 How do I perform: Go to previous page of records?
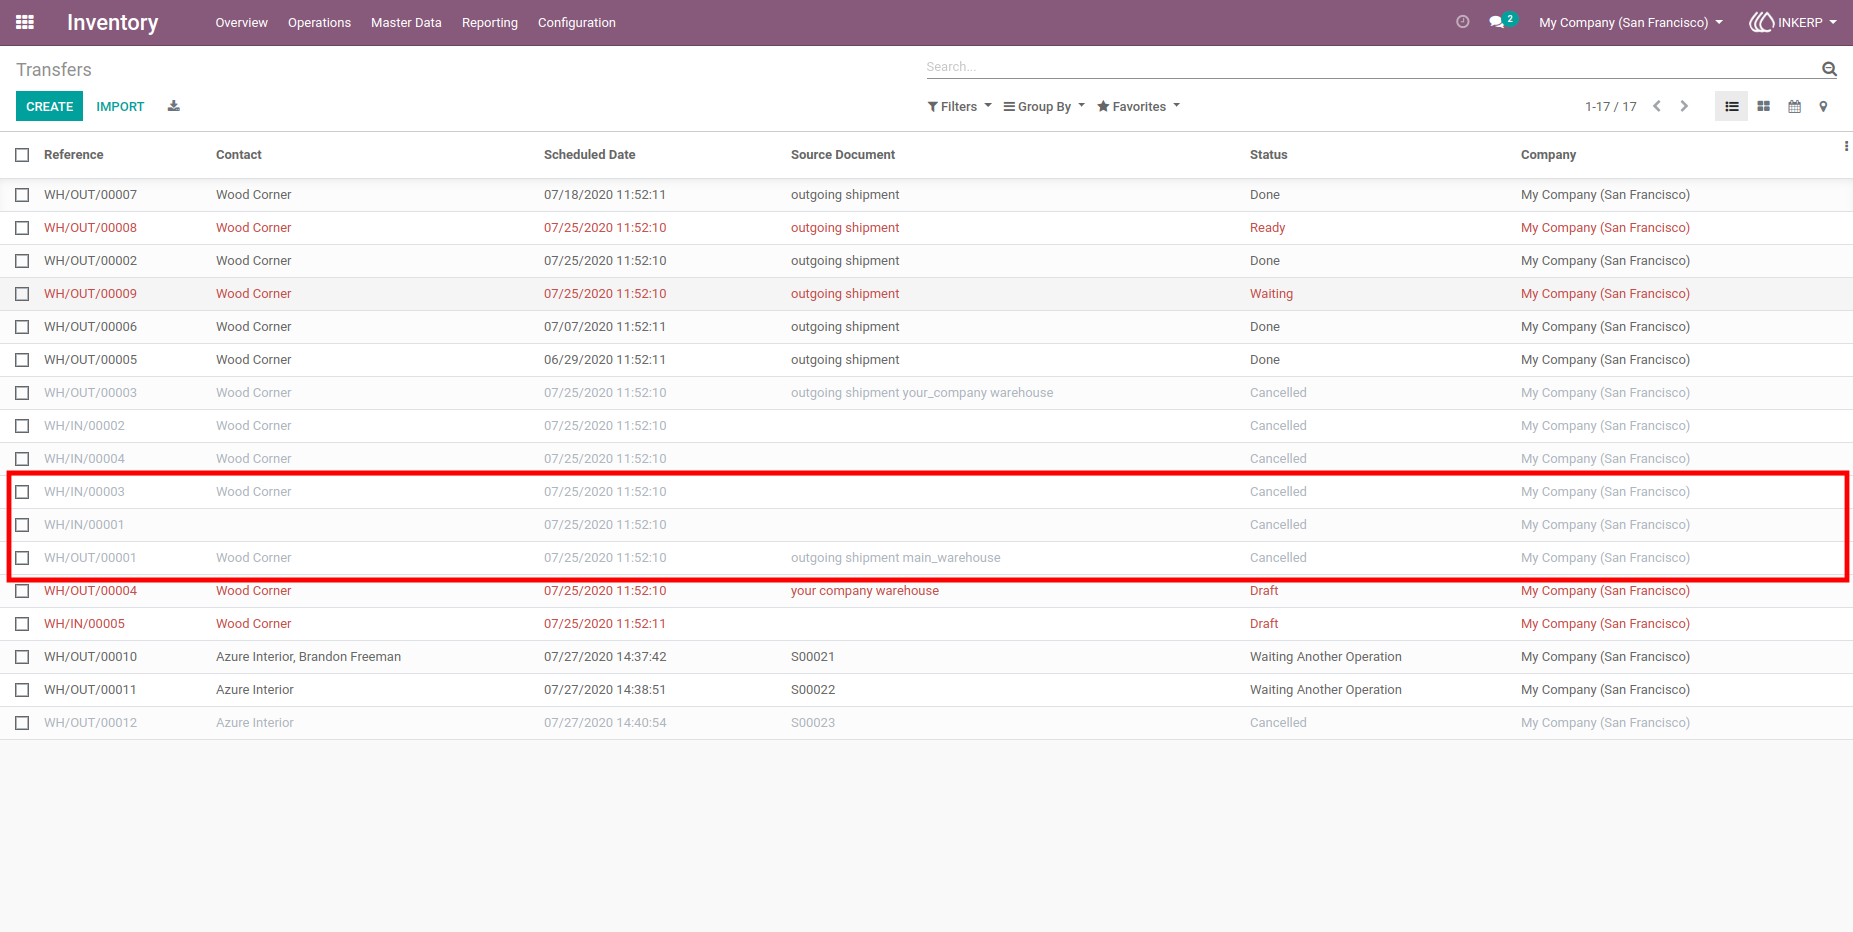pyautogui.click(x=1657, y=106)
